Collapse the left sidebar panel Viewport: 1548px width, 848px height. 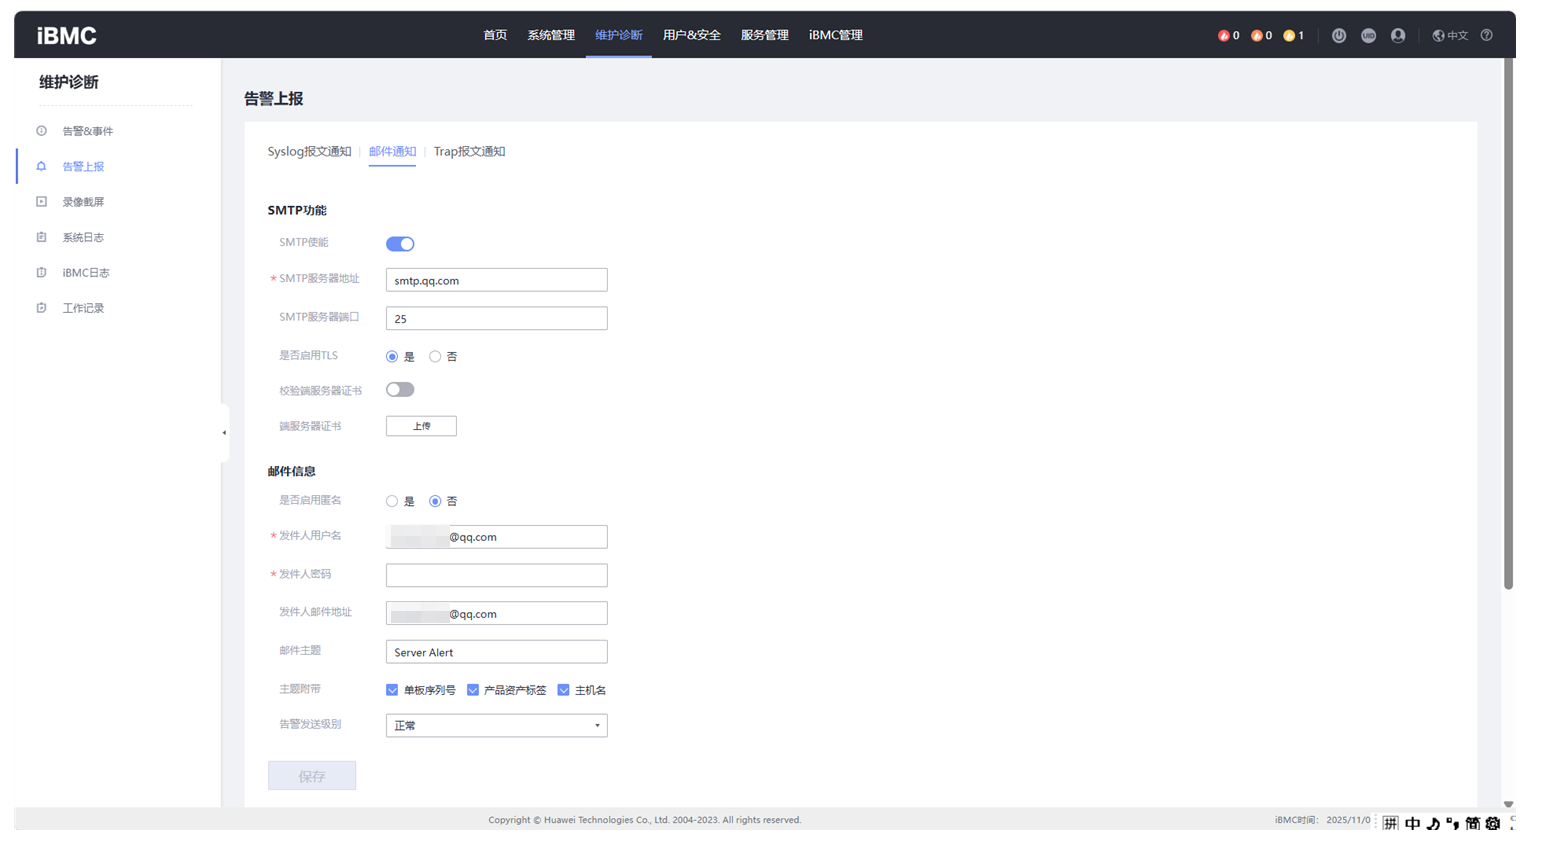[x=224, y=433]
